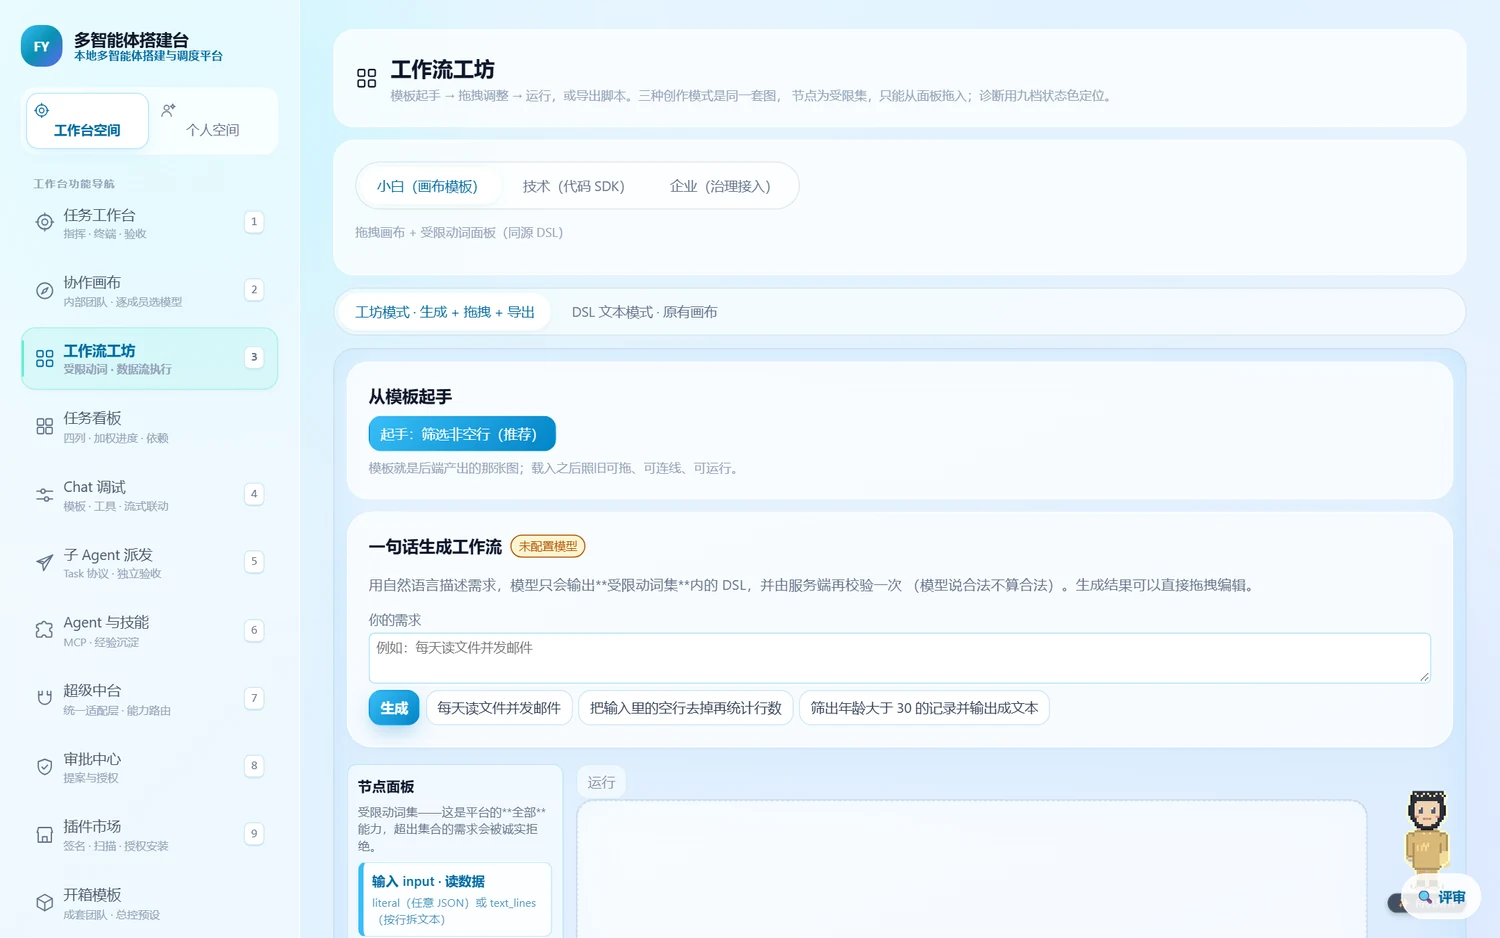Viewport: 1500px width, 938px height.
Task: Click the 工作流工坊 sidebar grid icon
Action: coord(44,358)
